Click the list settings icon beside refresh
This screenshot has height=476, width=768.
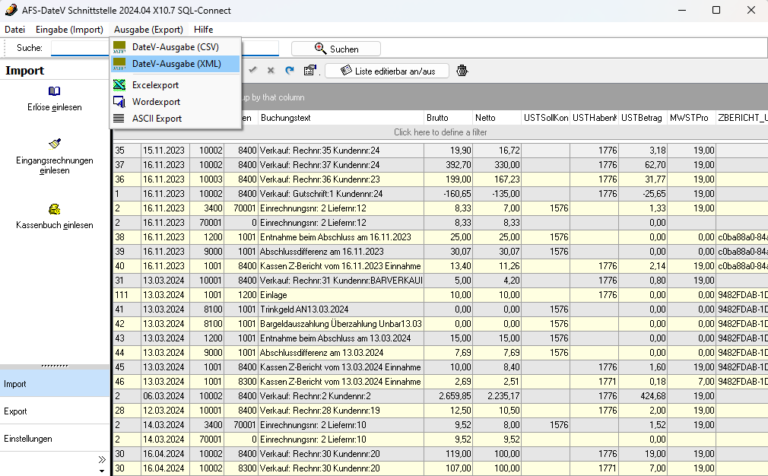(x=310, y=70)
